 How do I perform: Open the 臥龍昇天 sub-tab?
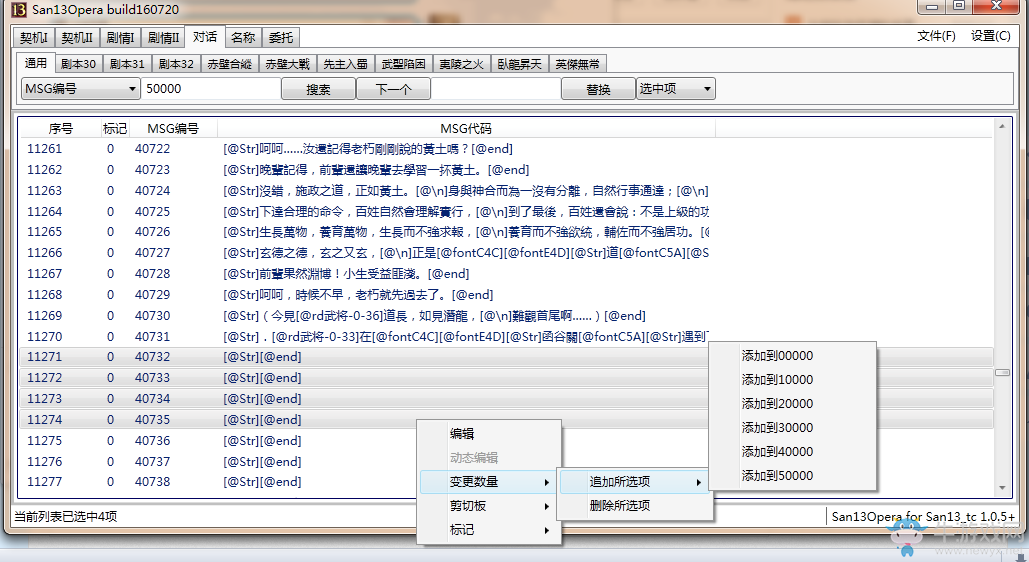(x=519, y=64)
